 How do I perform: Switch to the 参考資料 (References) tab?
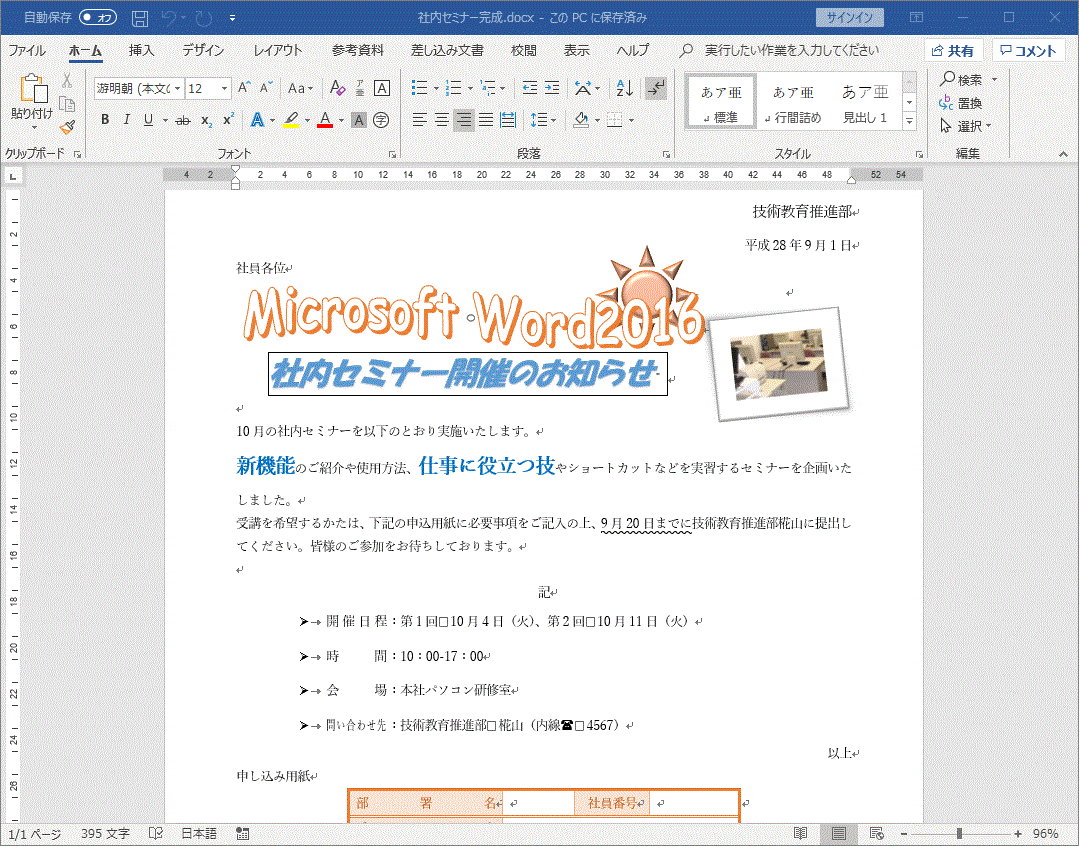pyautogui.click(x=357, y=50)
